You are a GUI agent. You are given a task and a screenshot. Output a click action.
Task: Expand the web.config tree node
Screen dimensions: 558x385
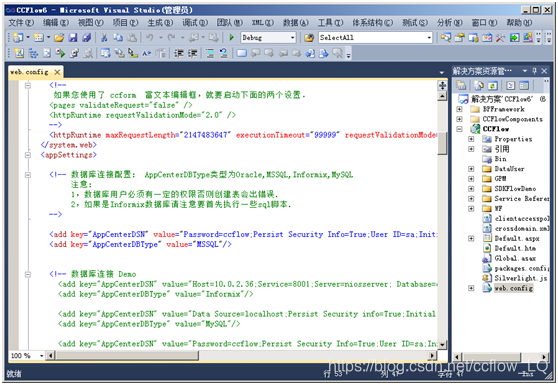click(x=471, y=288)
